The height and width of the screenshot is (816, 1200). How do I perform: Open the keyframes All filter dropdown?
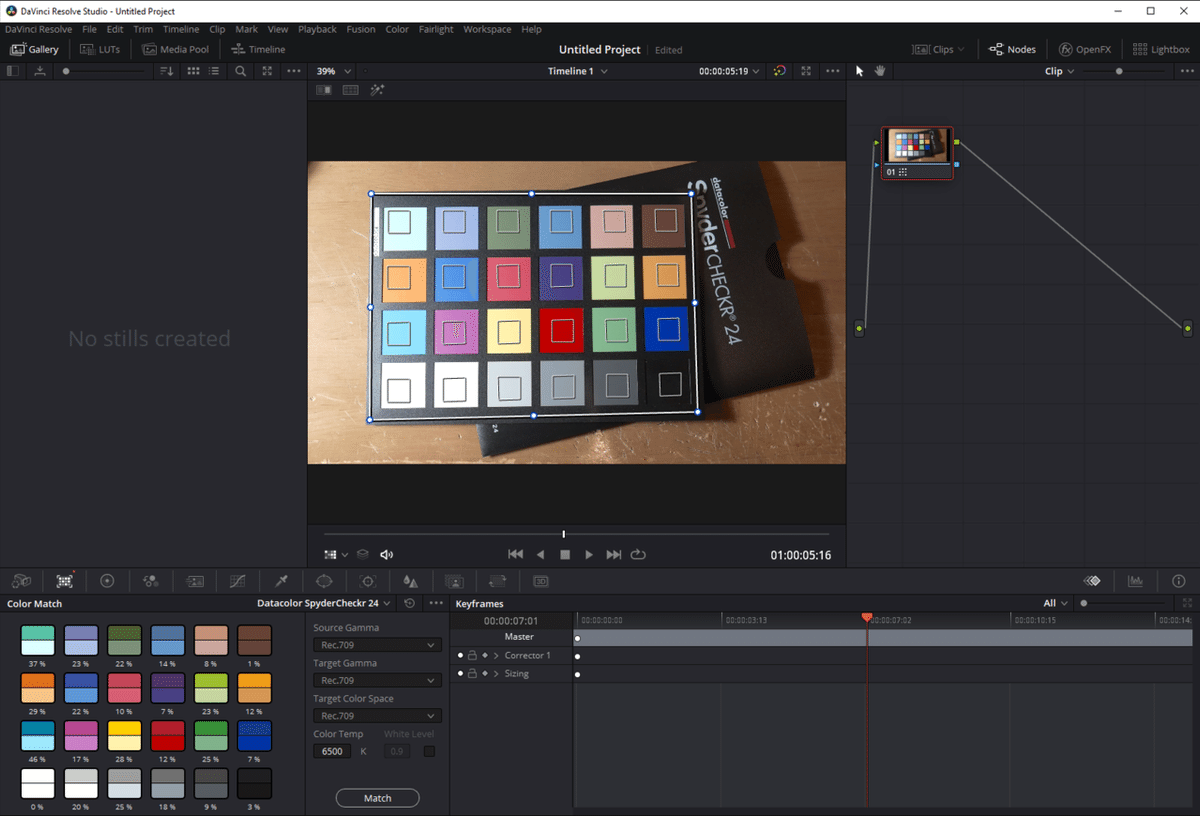pos(1055,603)
